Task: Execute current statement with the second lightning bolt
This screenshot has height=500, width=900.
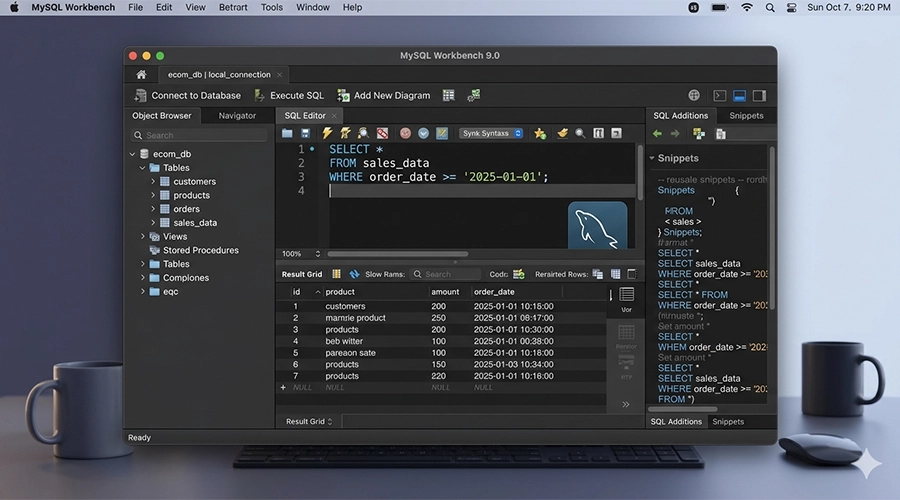Action: [345, 133]
